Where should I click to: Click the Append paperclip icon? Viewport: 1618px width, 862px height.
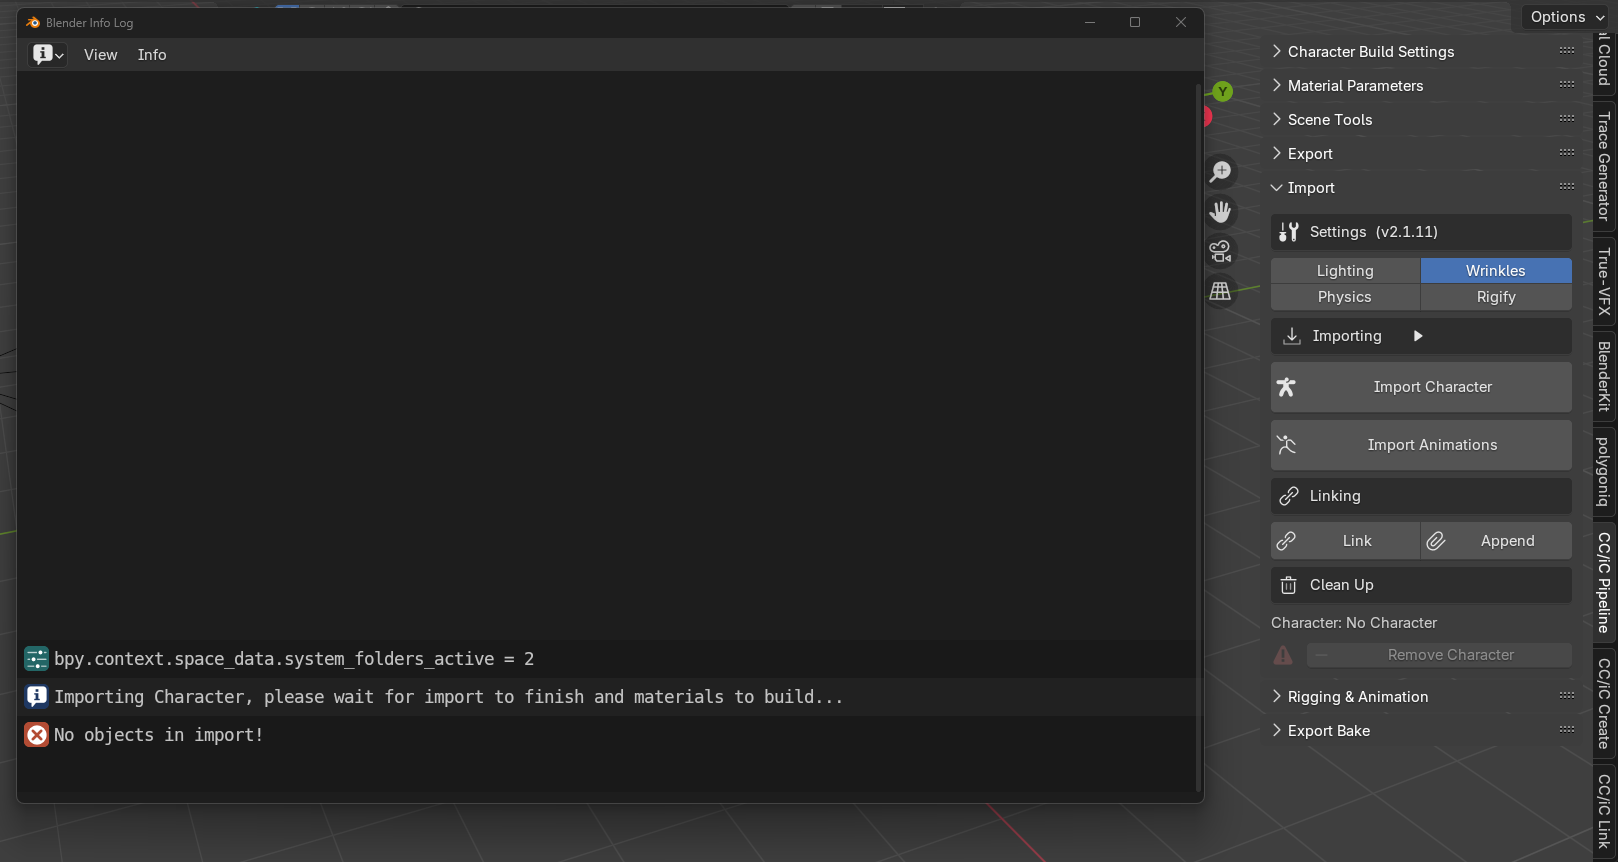coord(1436,541)
